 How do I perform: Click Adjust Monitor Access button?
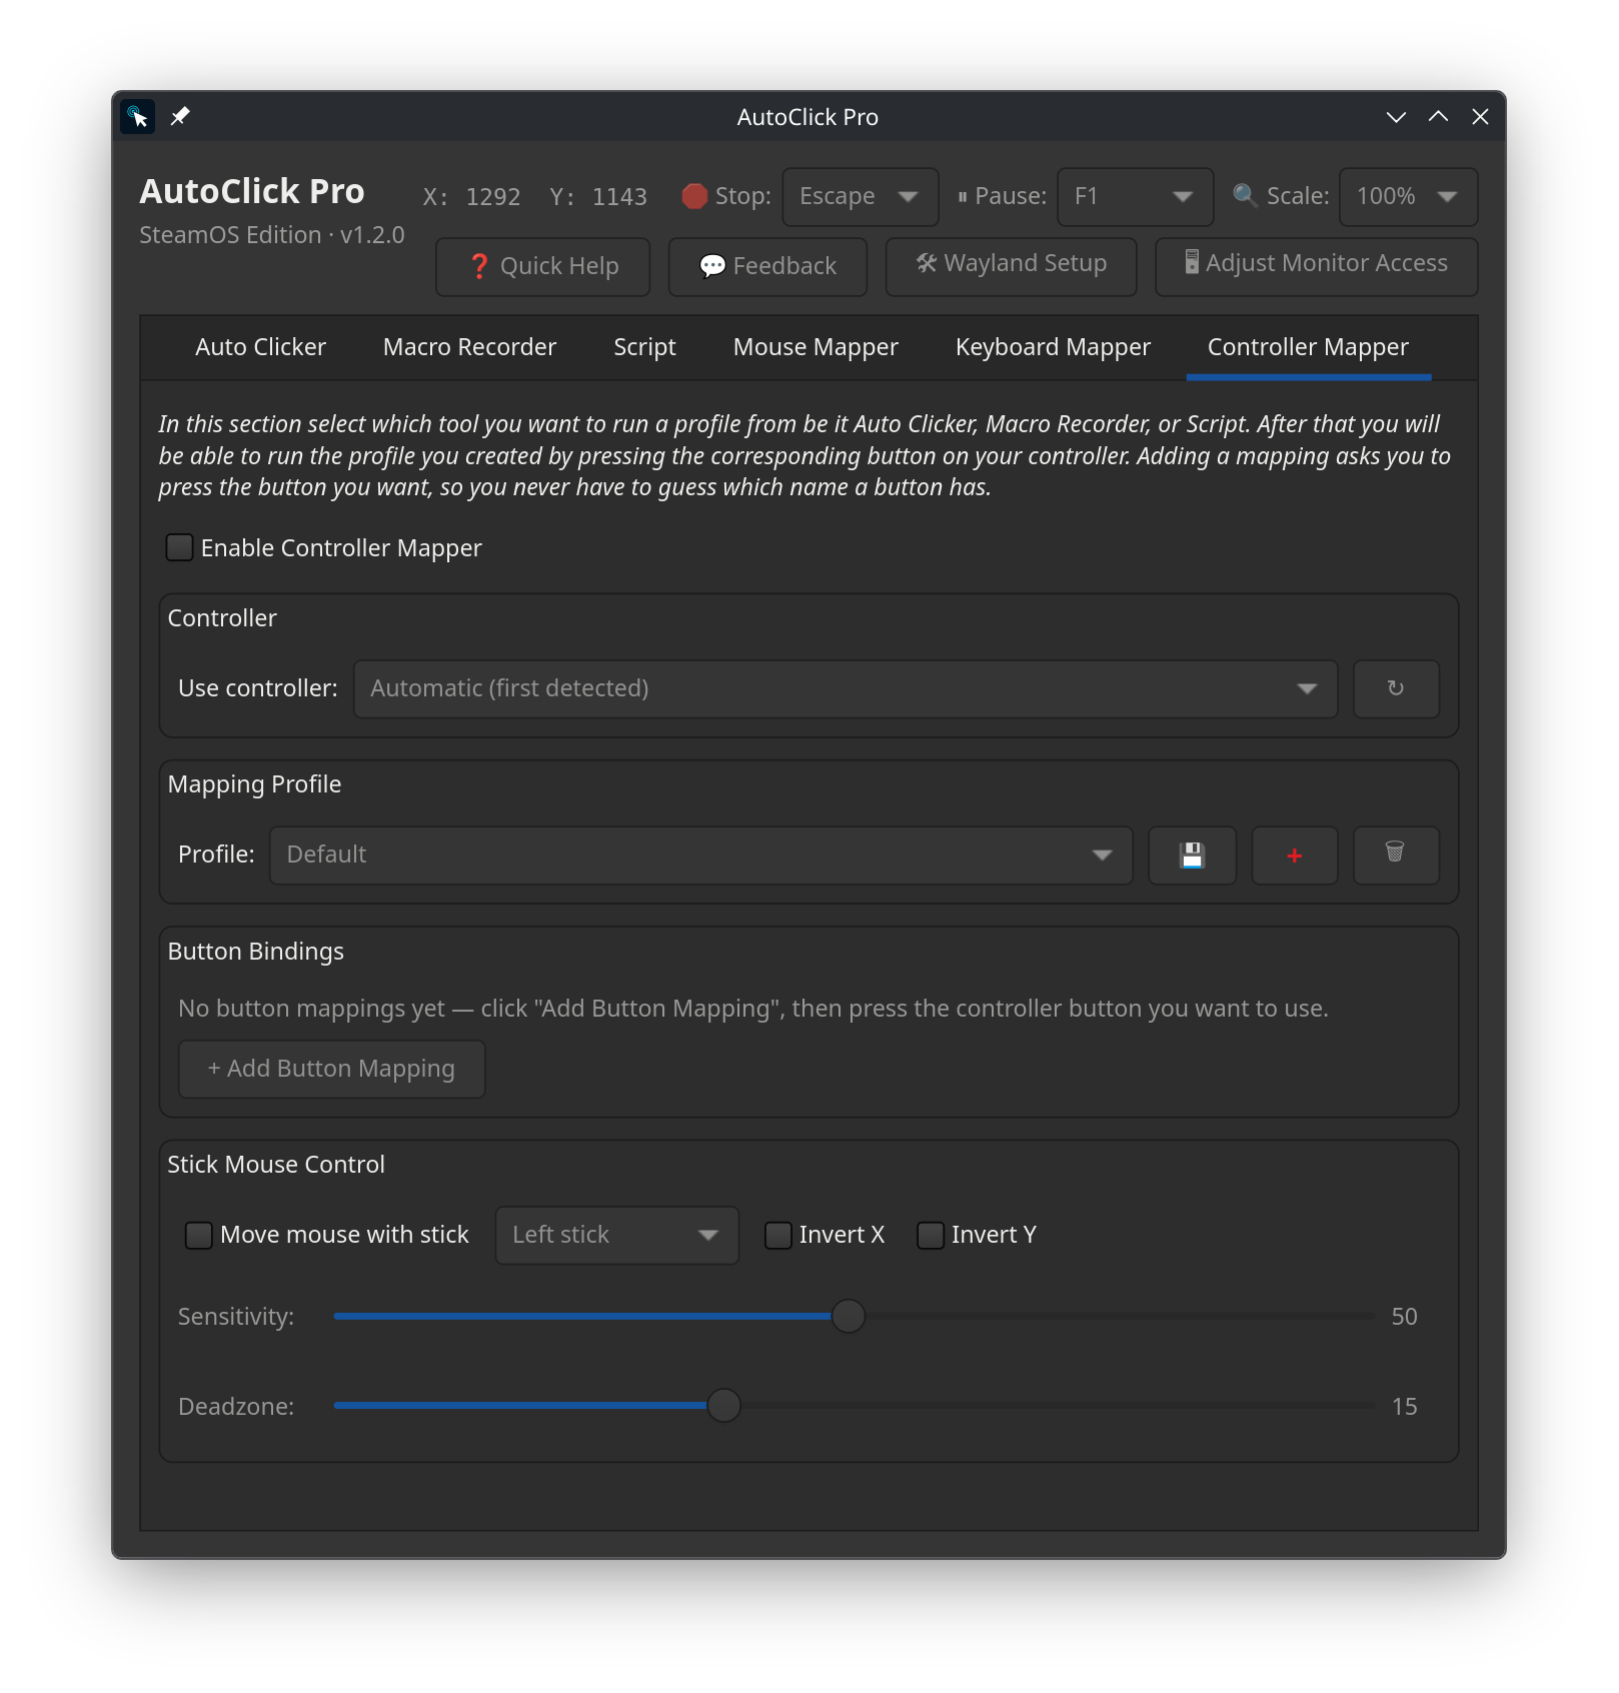click(1316, 266)
